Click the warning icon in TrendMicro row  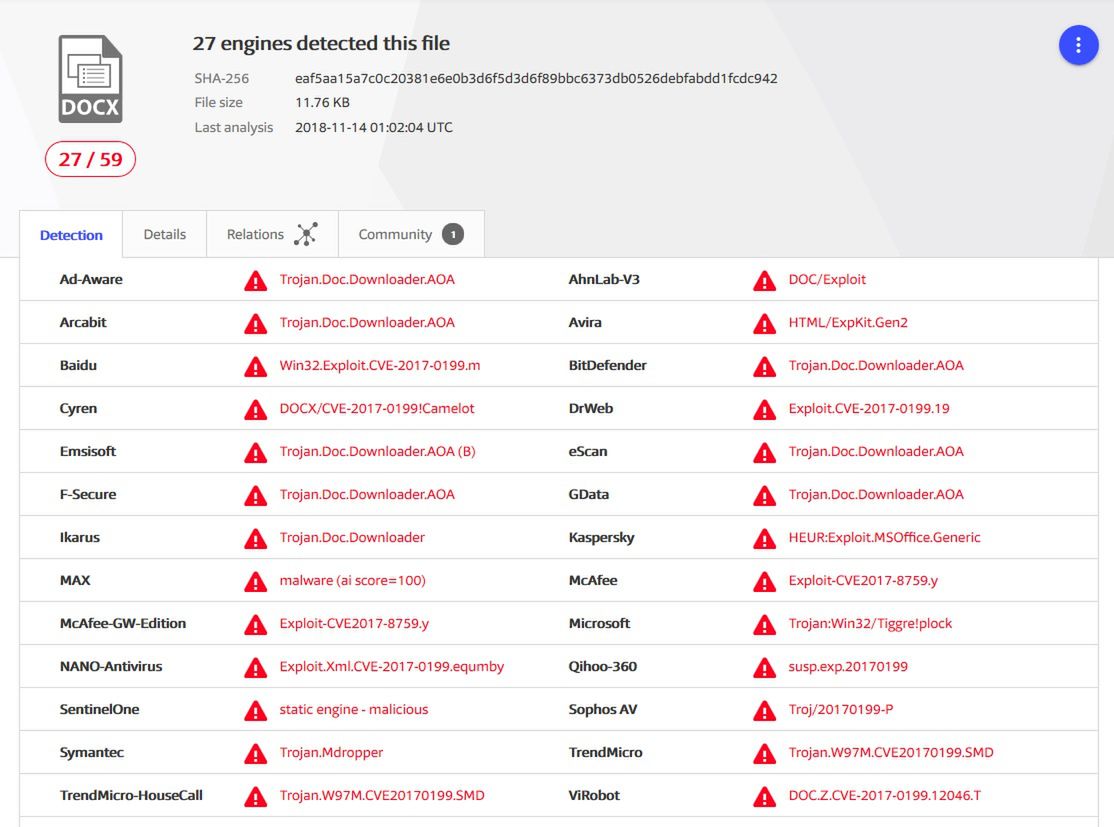(764, 753)
